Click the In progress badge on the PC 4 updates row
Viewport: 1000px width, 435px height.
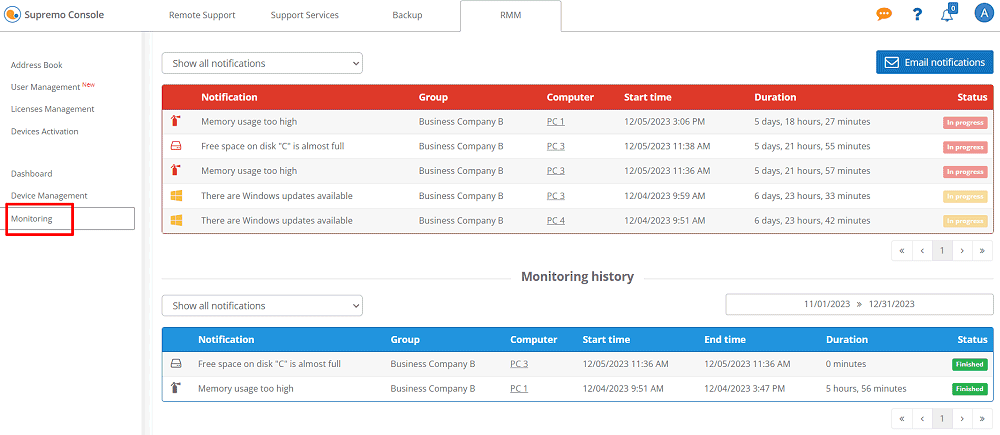pos(965,221)
